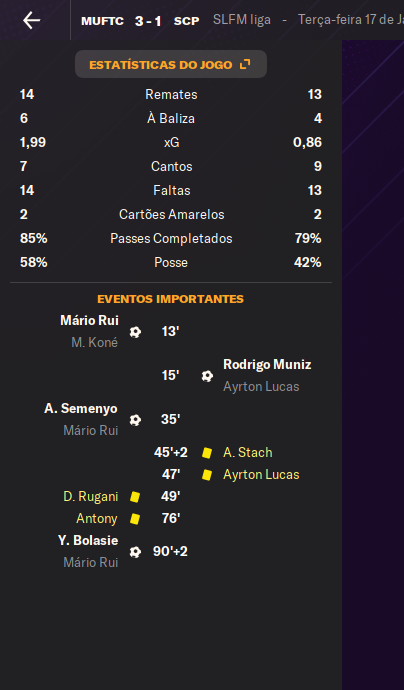This screenshot has height=690, width=404.
Task: Click assist provider M. Koné
Action: (x=95, y=342)
